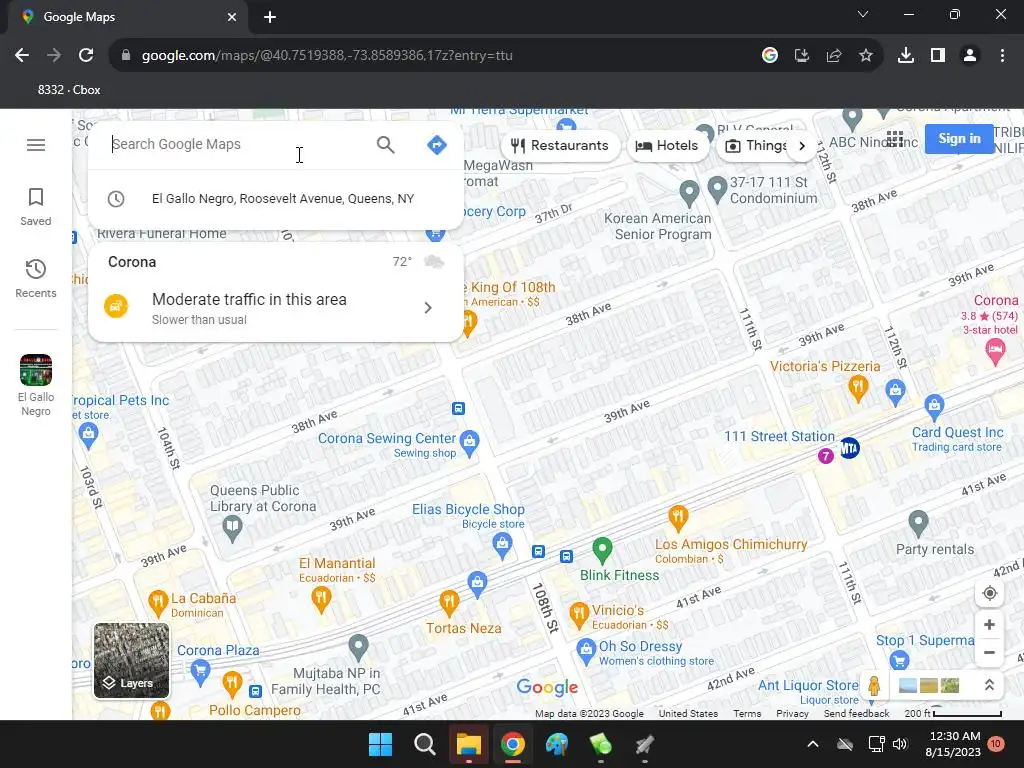Select the Google Maps tab
Screen dimensions: 1024x768
tap(128, 17)
